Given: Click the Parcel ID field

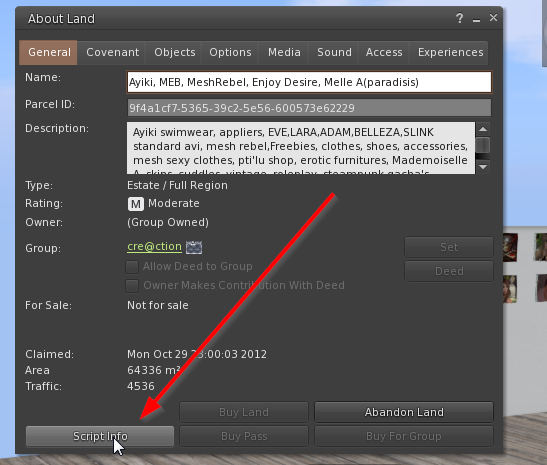Looking at the screenshot, I should [x=309, y=108].
